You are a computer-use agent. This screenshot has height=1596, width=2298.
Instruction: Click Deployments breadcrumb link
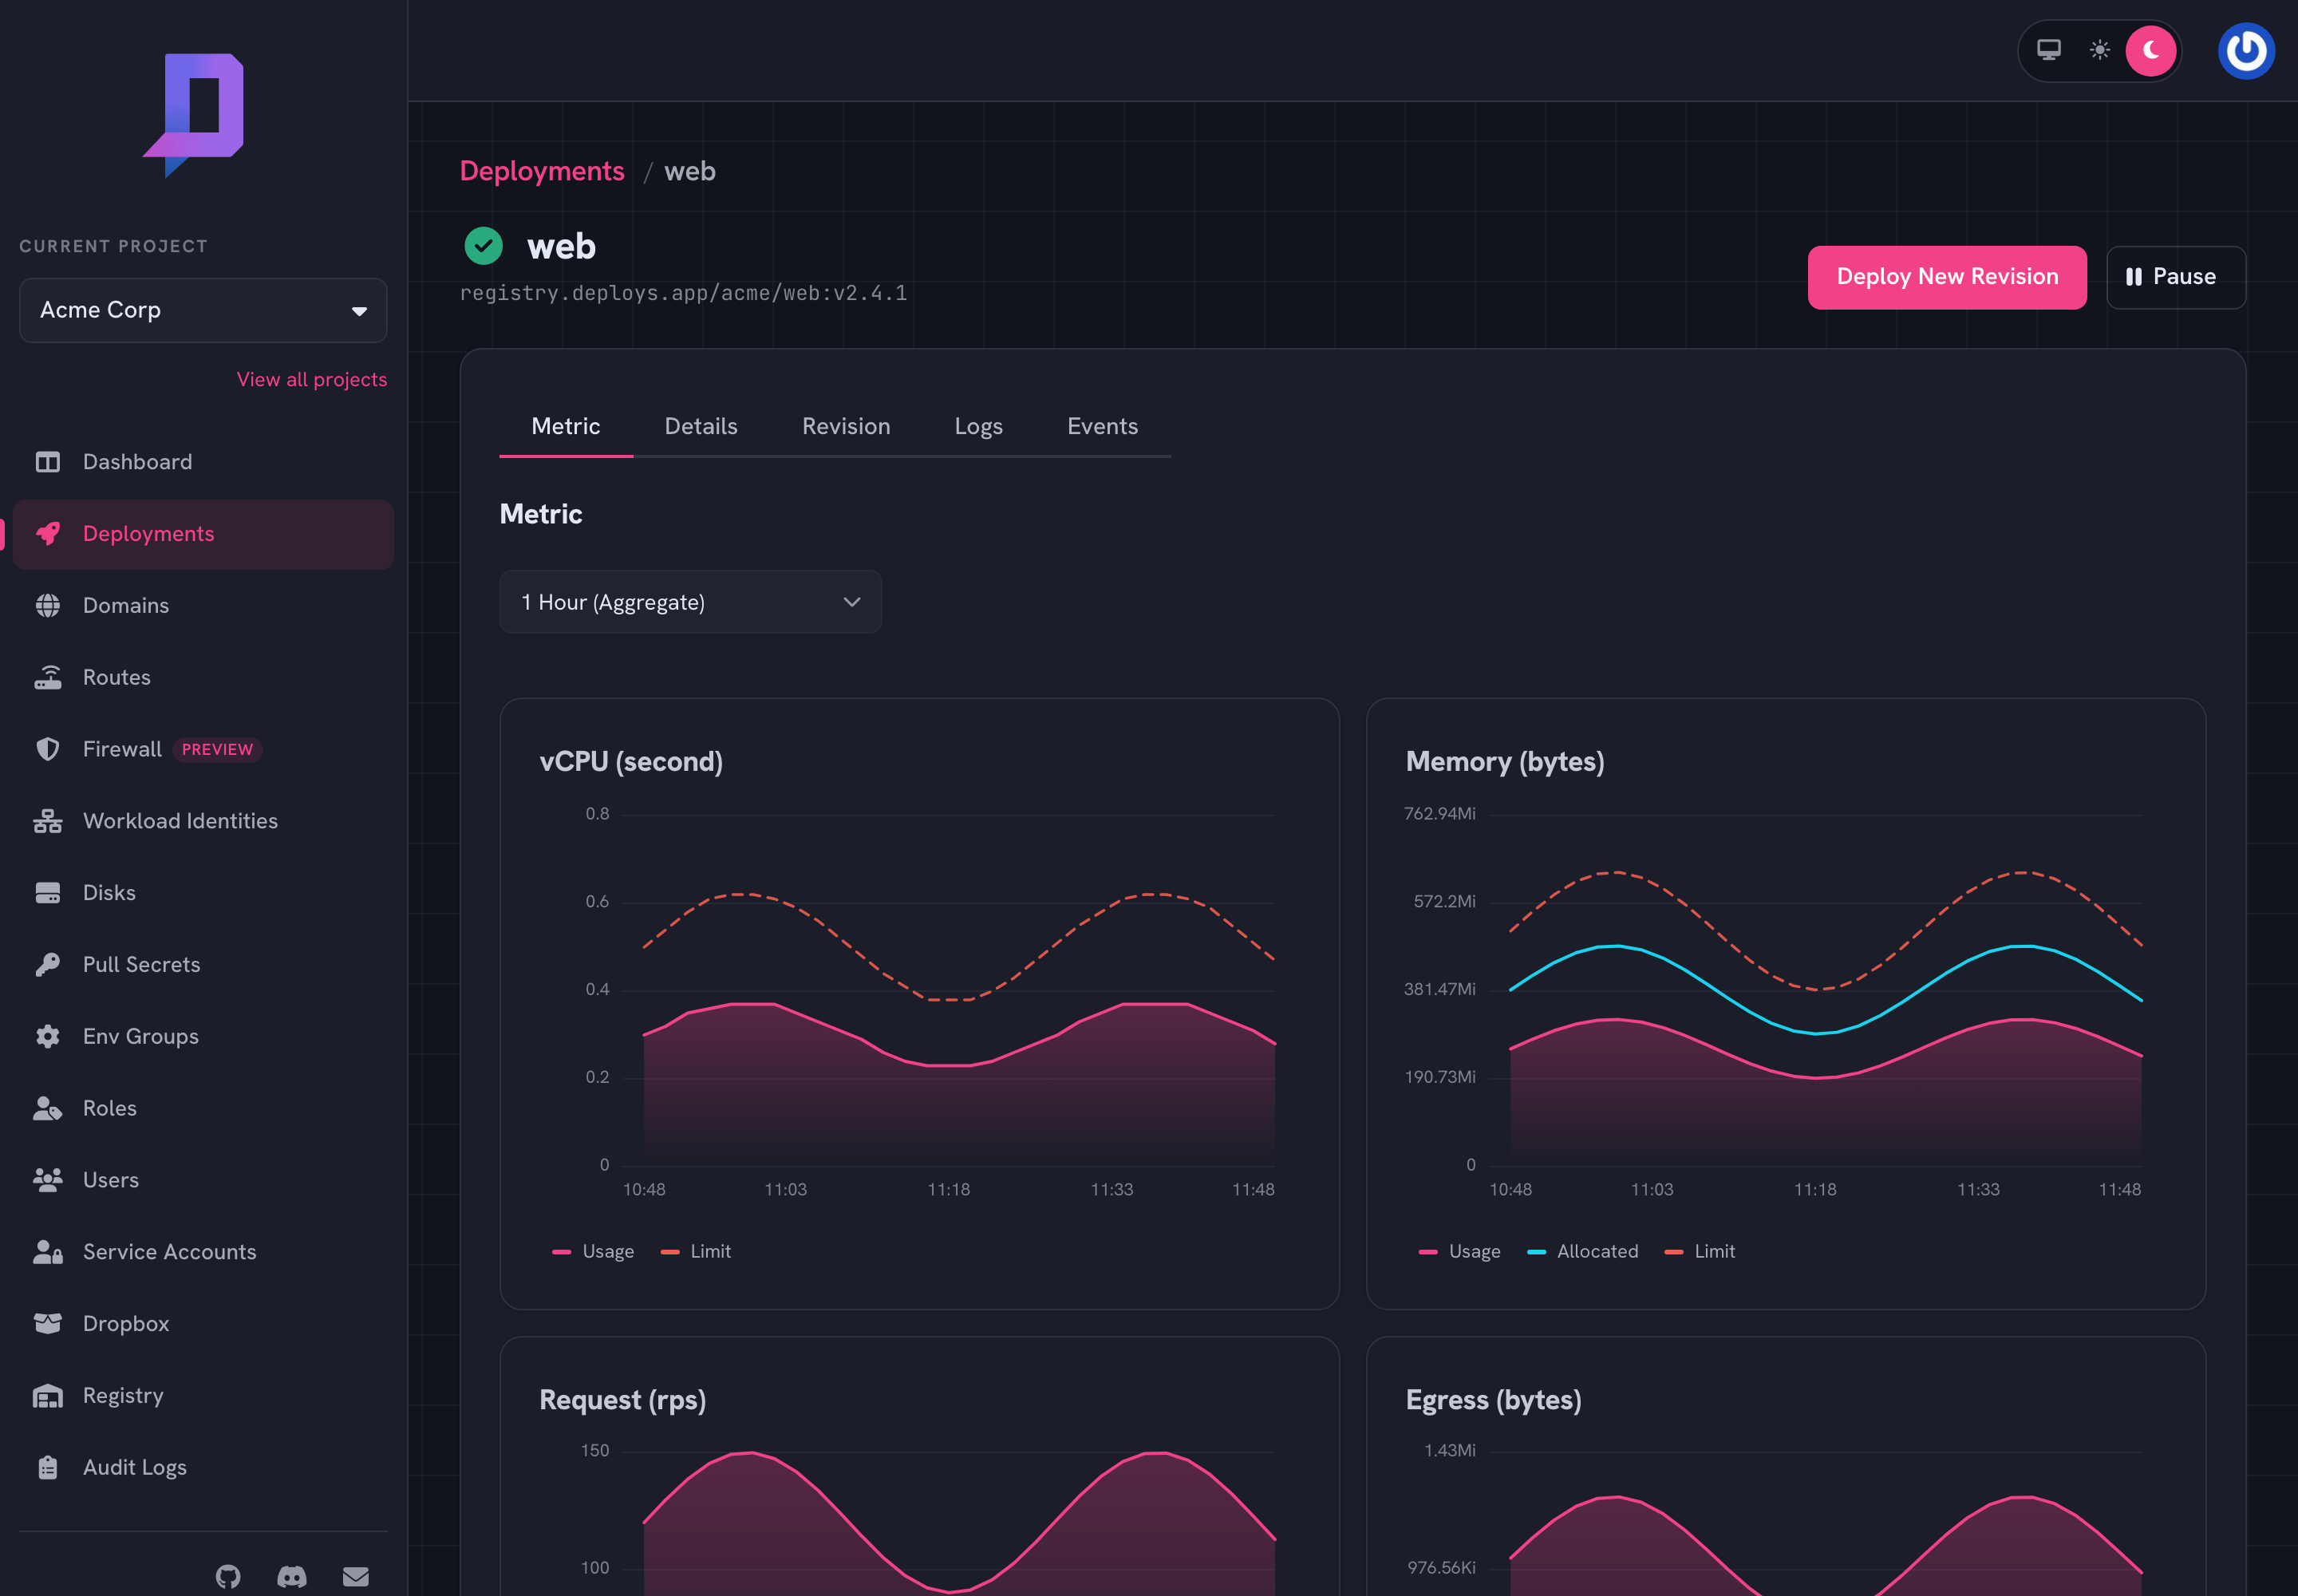542,171
